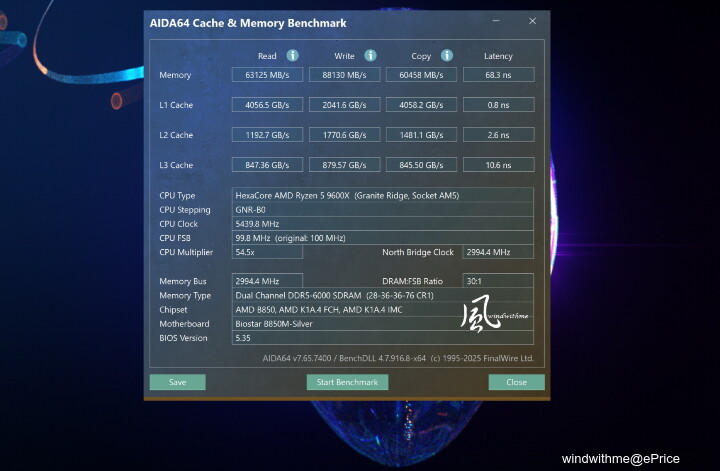This screenshot has height=471, width=720.
Task: Click the Write column header
Action: [x=344, y=56]
